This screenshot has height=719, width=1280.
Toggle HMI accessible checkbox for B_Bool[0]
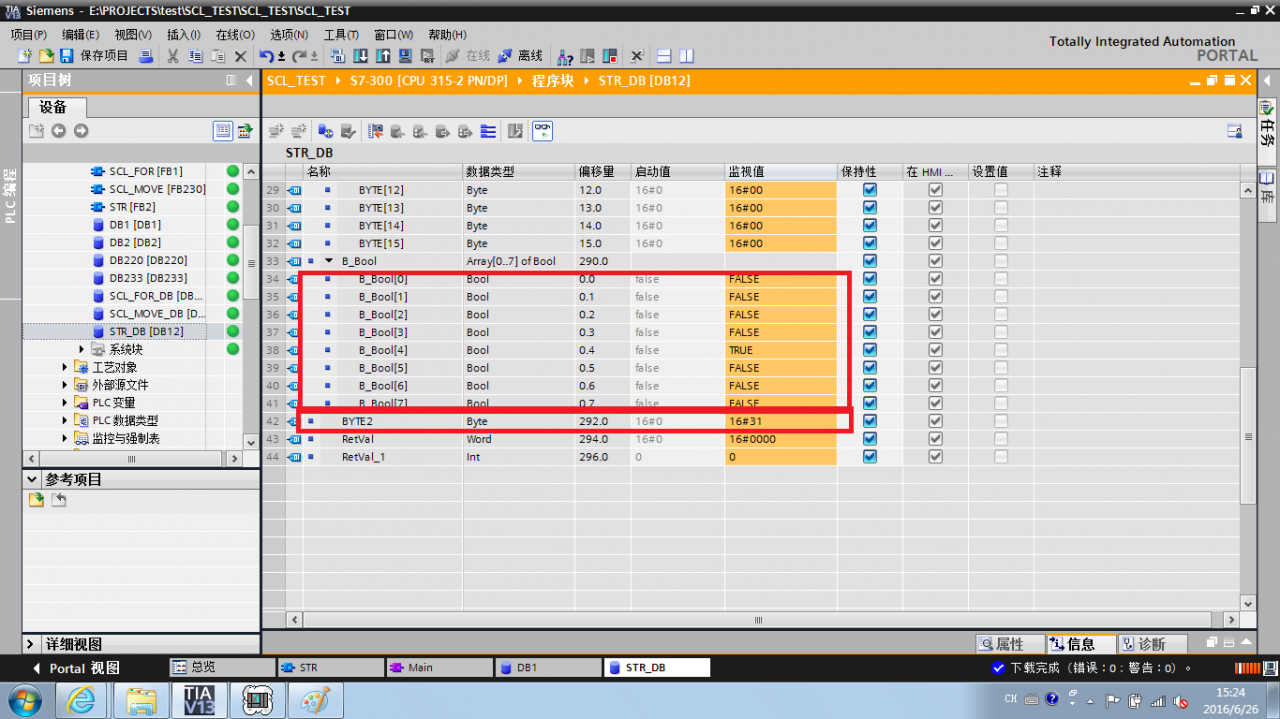tap(935, 279)
